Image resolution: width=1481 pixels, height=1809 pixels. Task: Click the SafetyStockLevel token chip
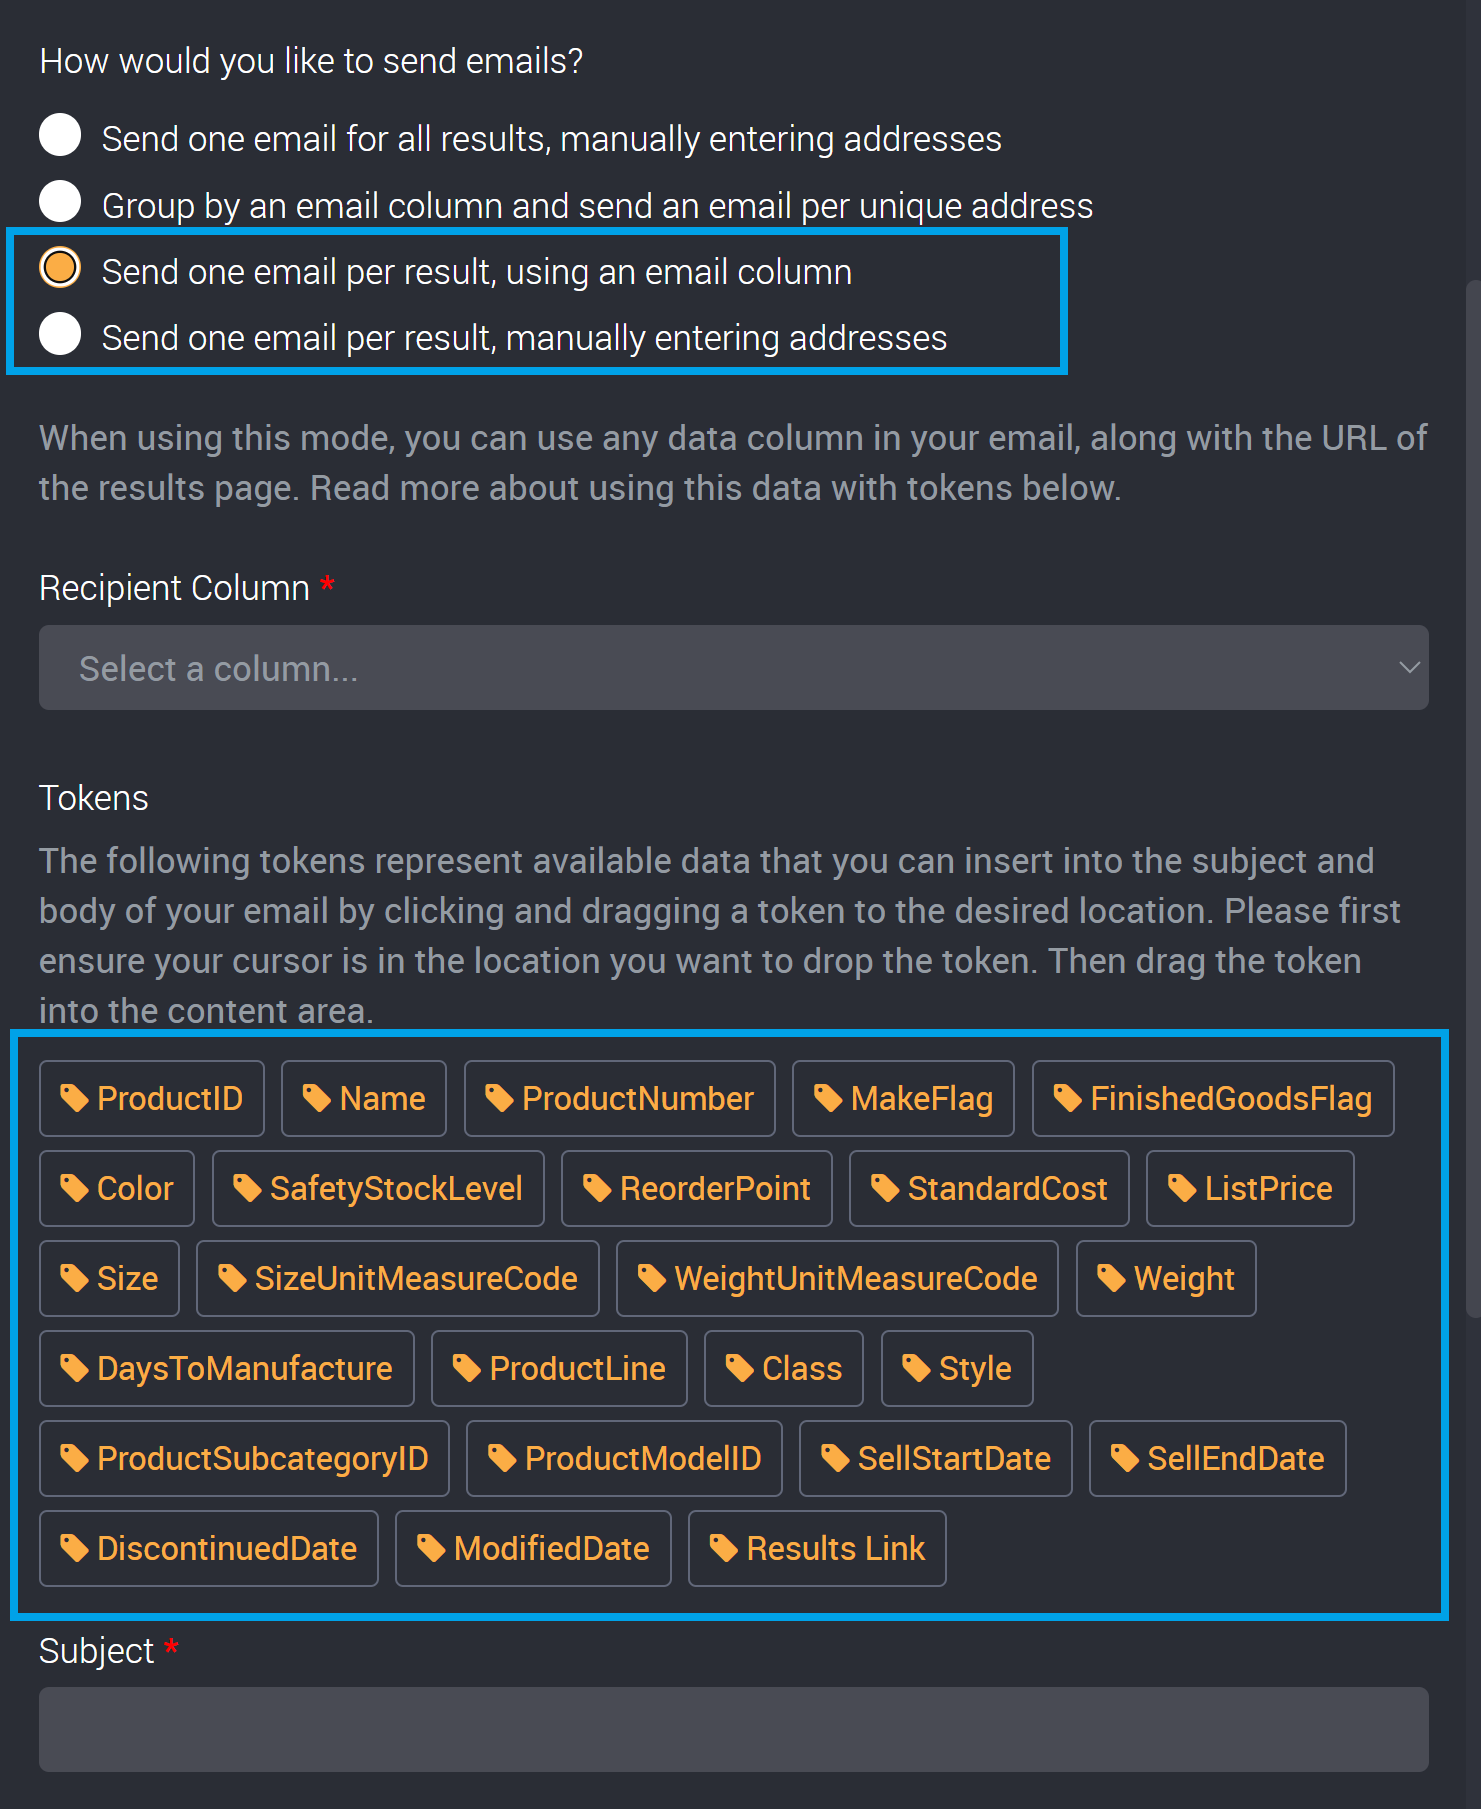378,1188
